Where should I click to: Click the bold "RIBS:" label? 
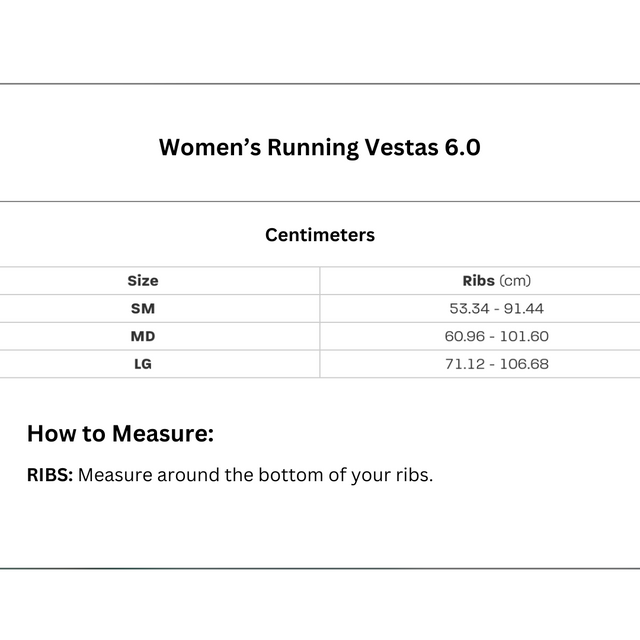click(50, 475)
